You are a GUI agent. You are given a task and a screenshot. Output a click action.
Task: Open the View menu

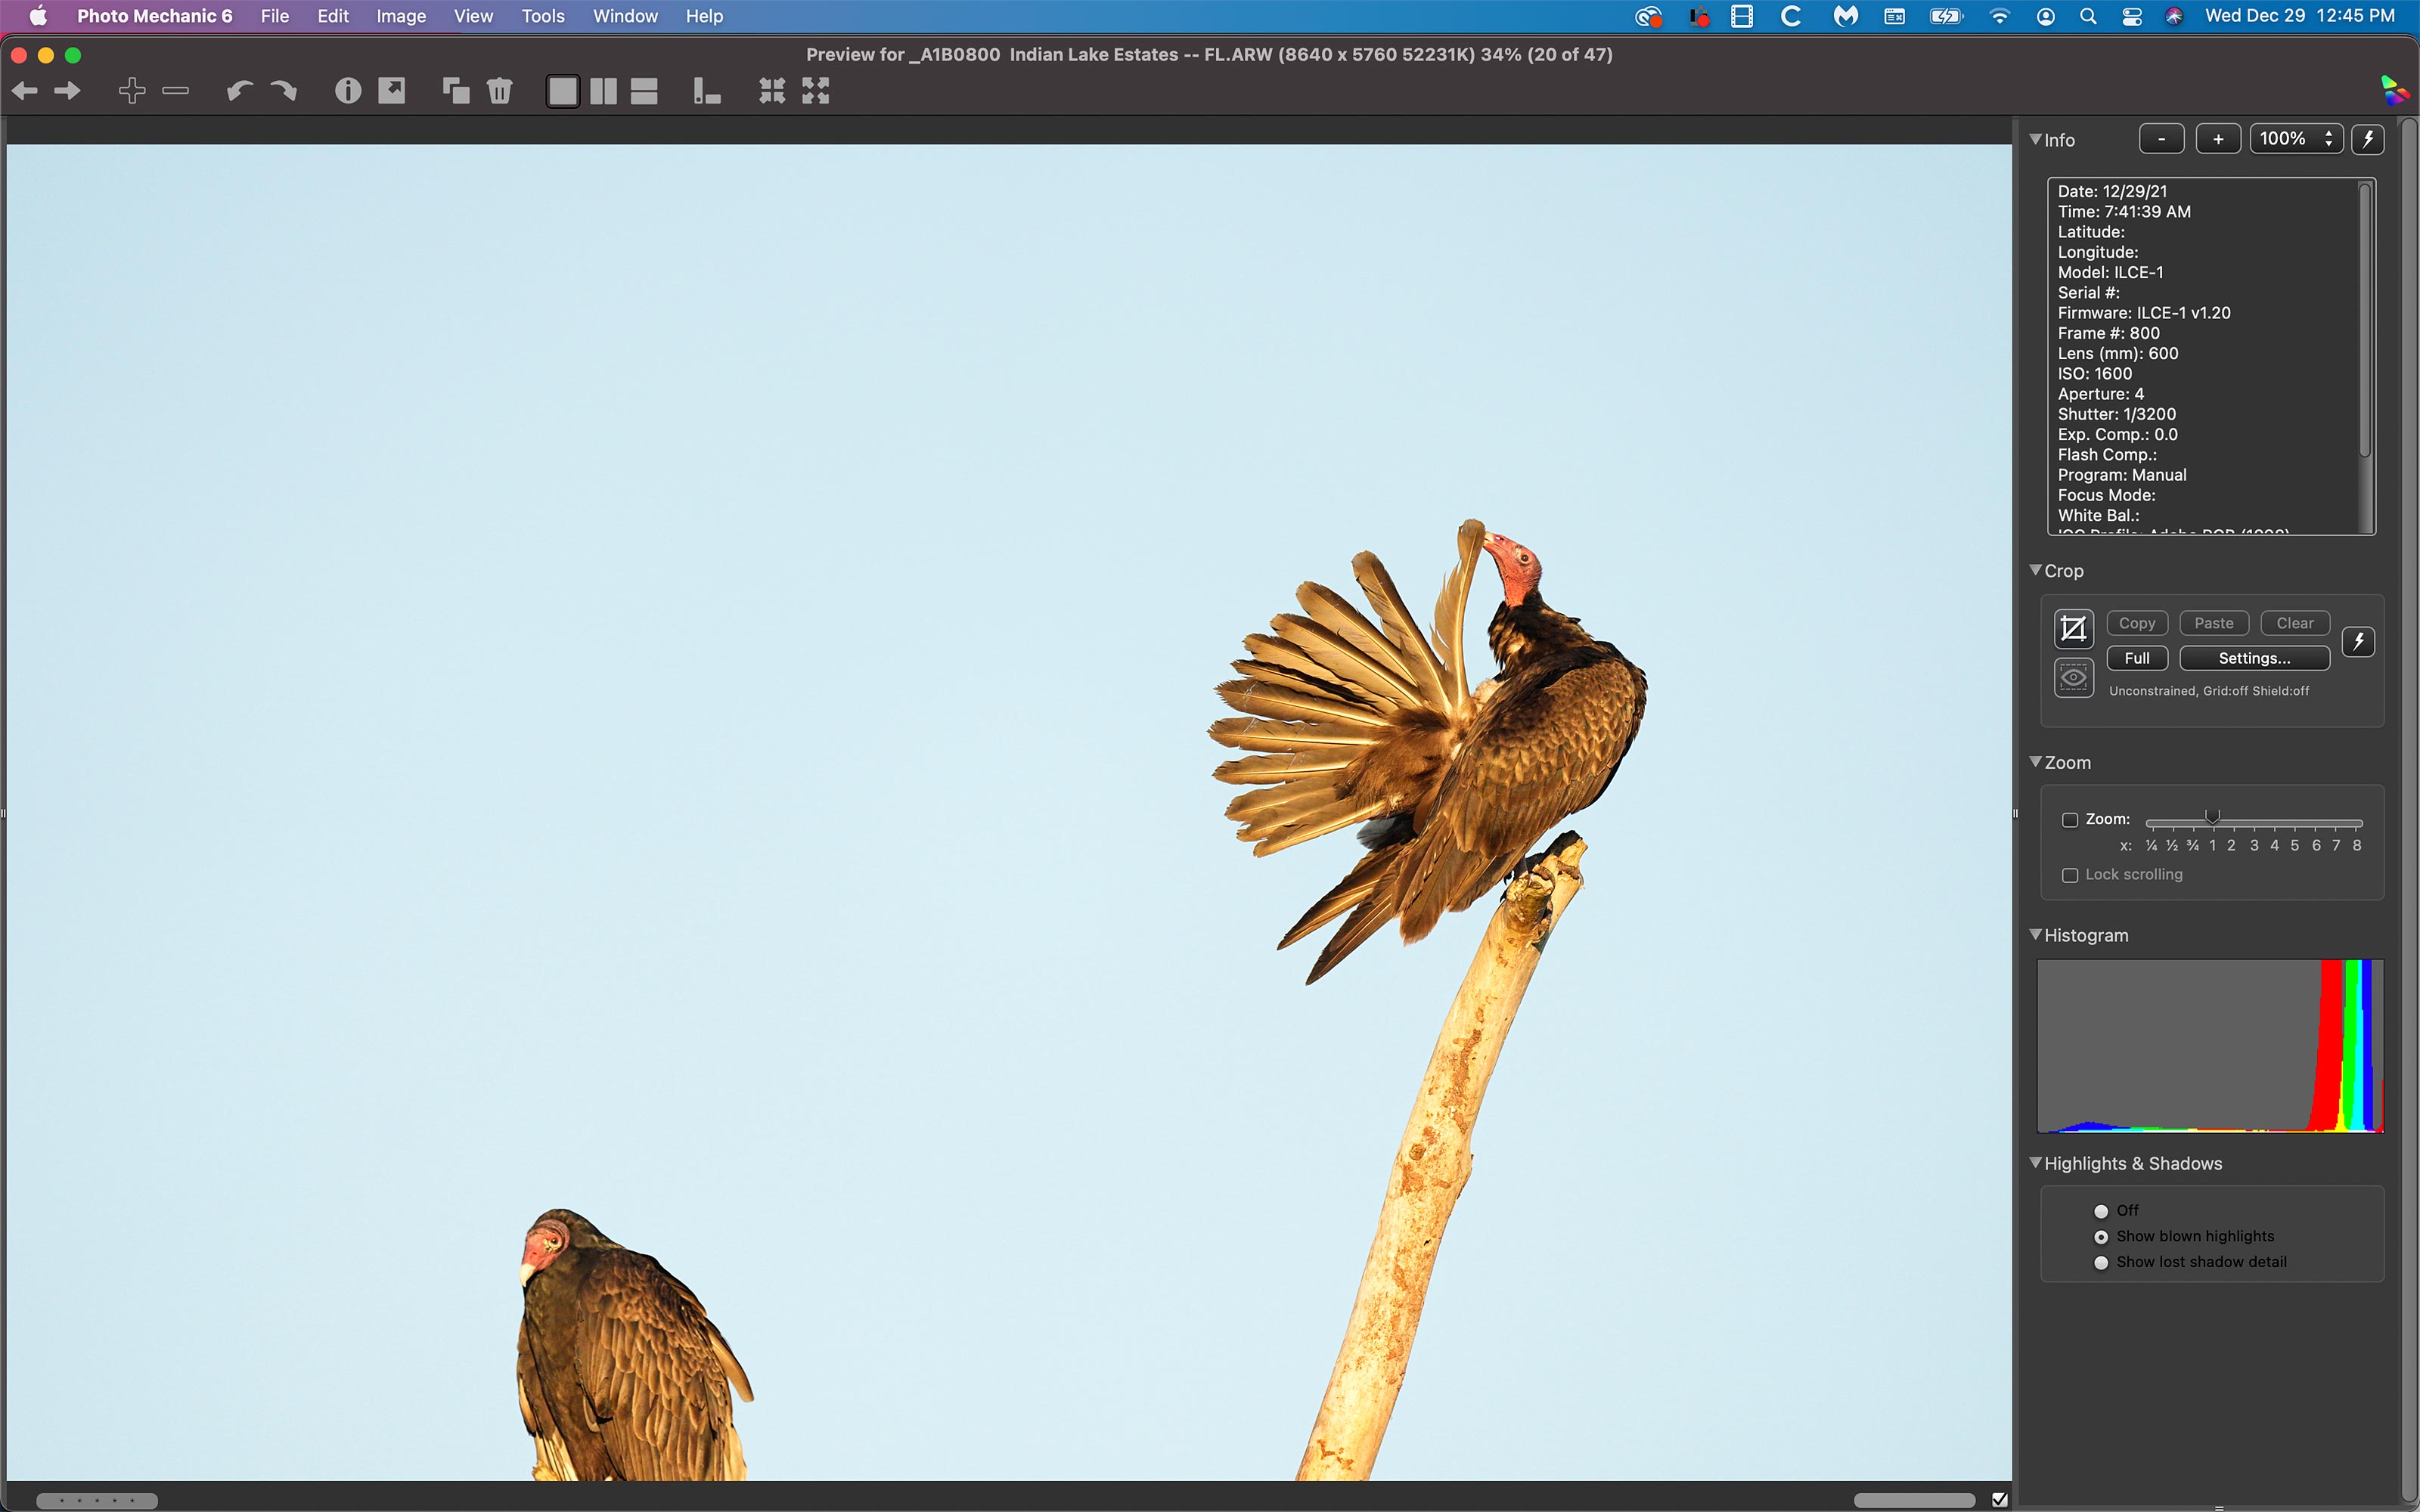(x=473, y=16)
